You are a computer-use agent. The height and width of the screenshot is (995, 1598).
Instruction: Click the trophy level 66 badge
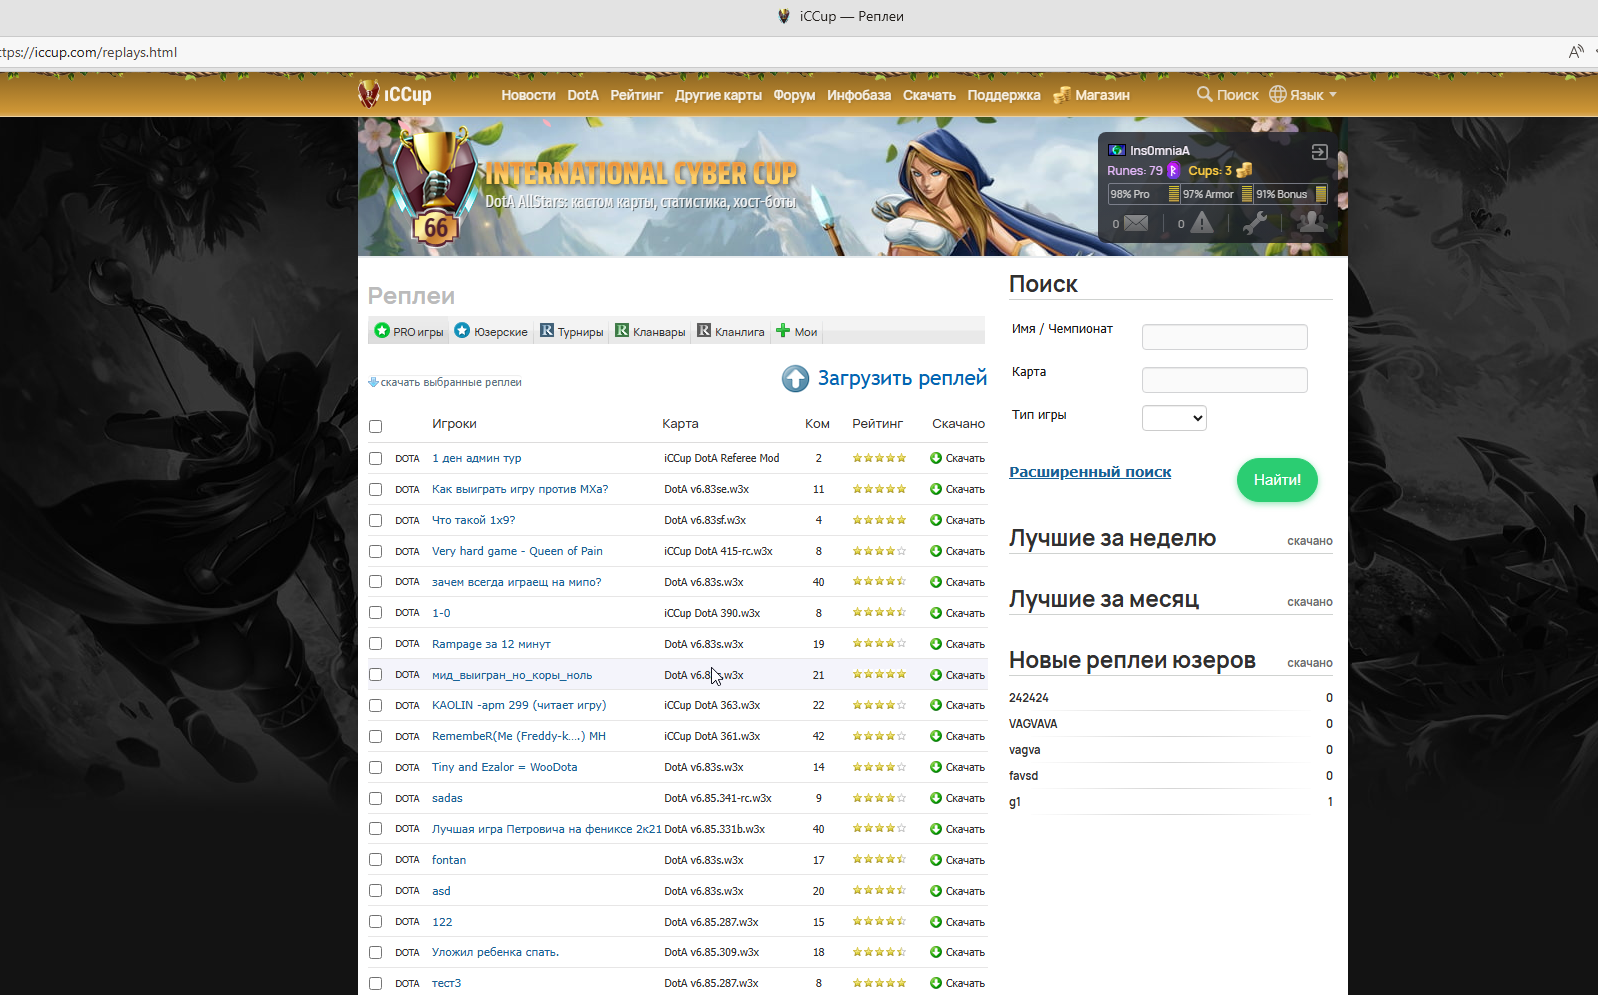coord(435,188)
